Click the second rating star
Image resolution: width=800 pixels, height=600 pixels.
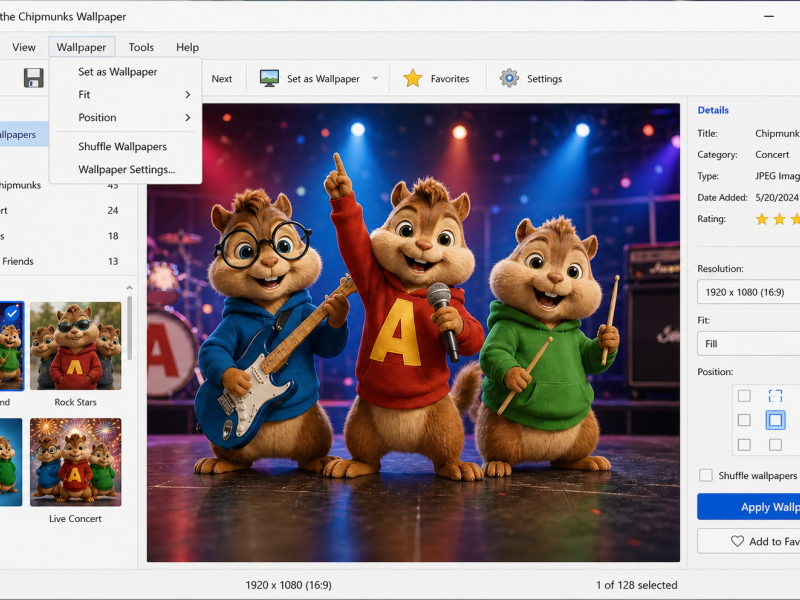779,219
